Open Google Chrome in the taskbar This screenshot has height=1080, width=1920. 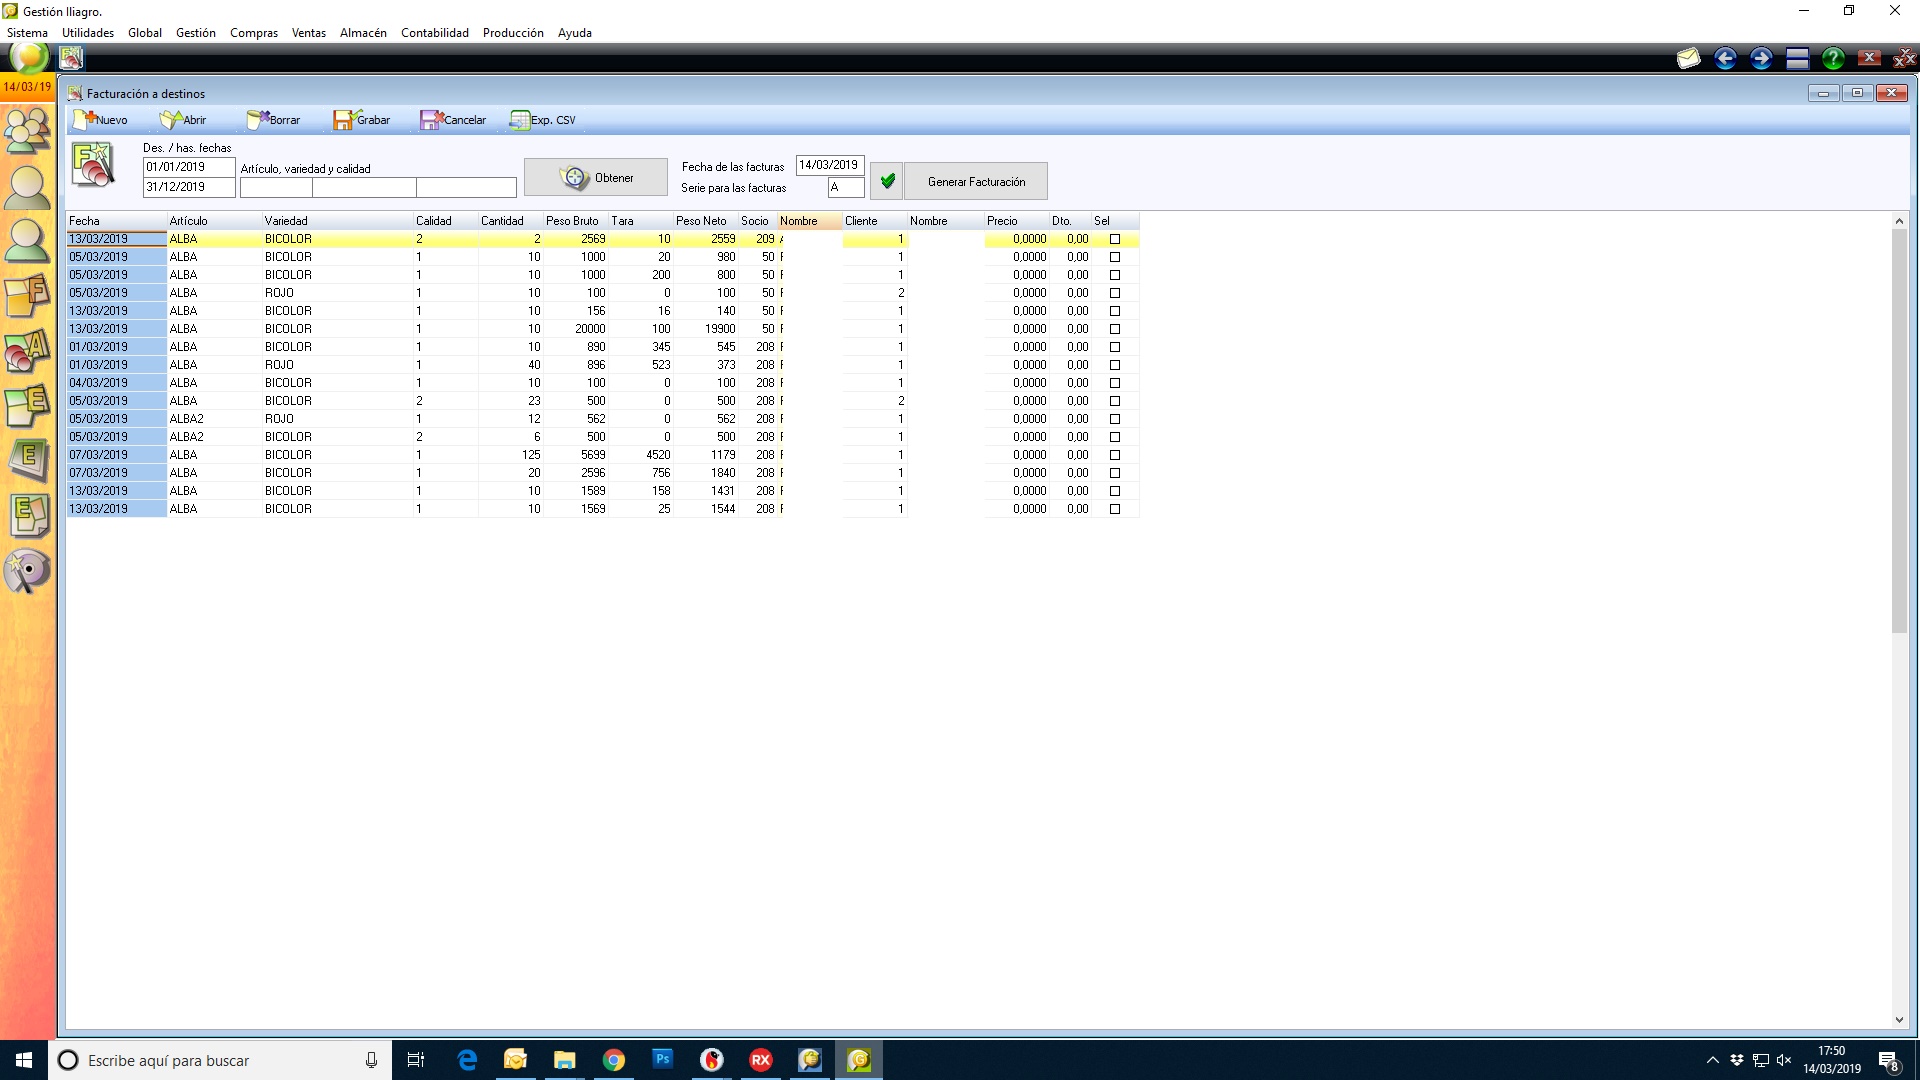pyautogui.click(x=614, y=1060)
